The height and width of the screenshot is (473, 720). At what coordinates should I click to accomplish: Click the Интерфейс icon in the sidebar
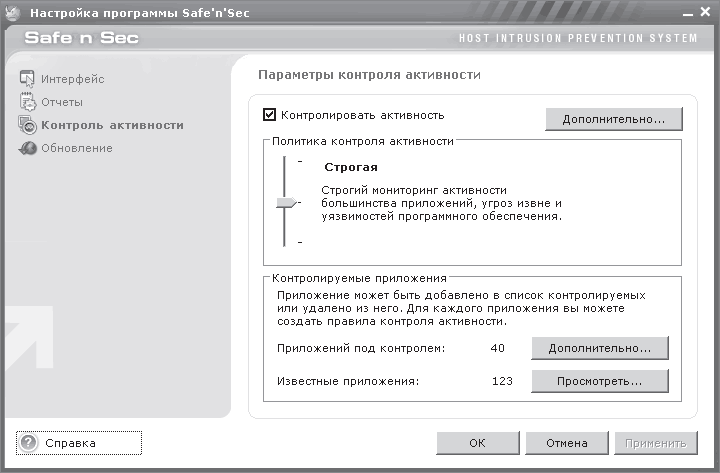(28, 79)
